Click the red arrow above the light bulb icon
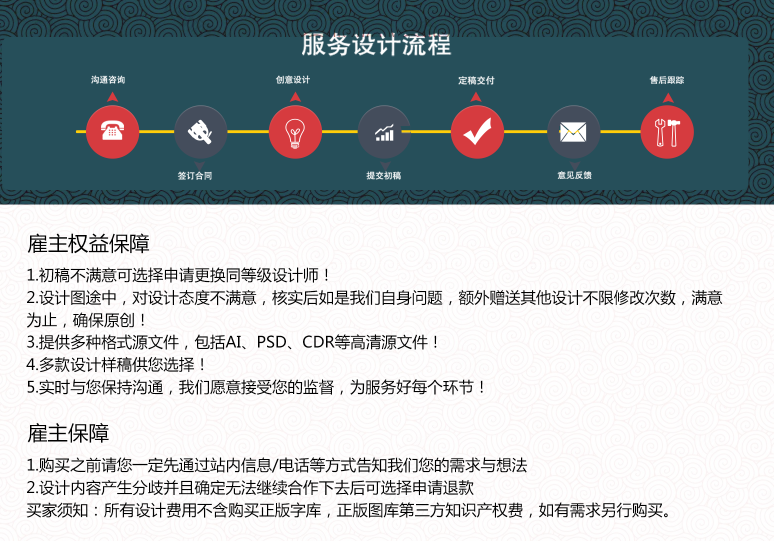 (x=295, y=97)
